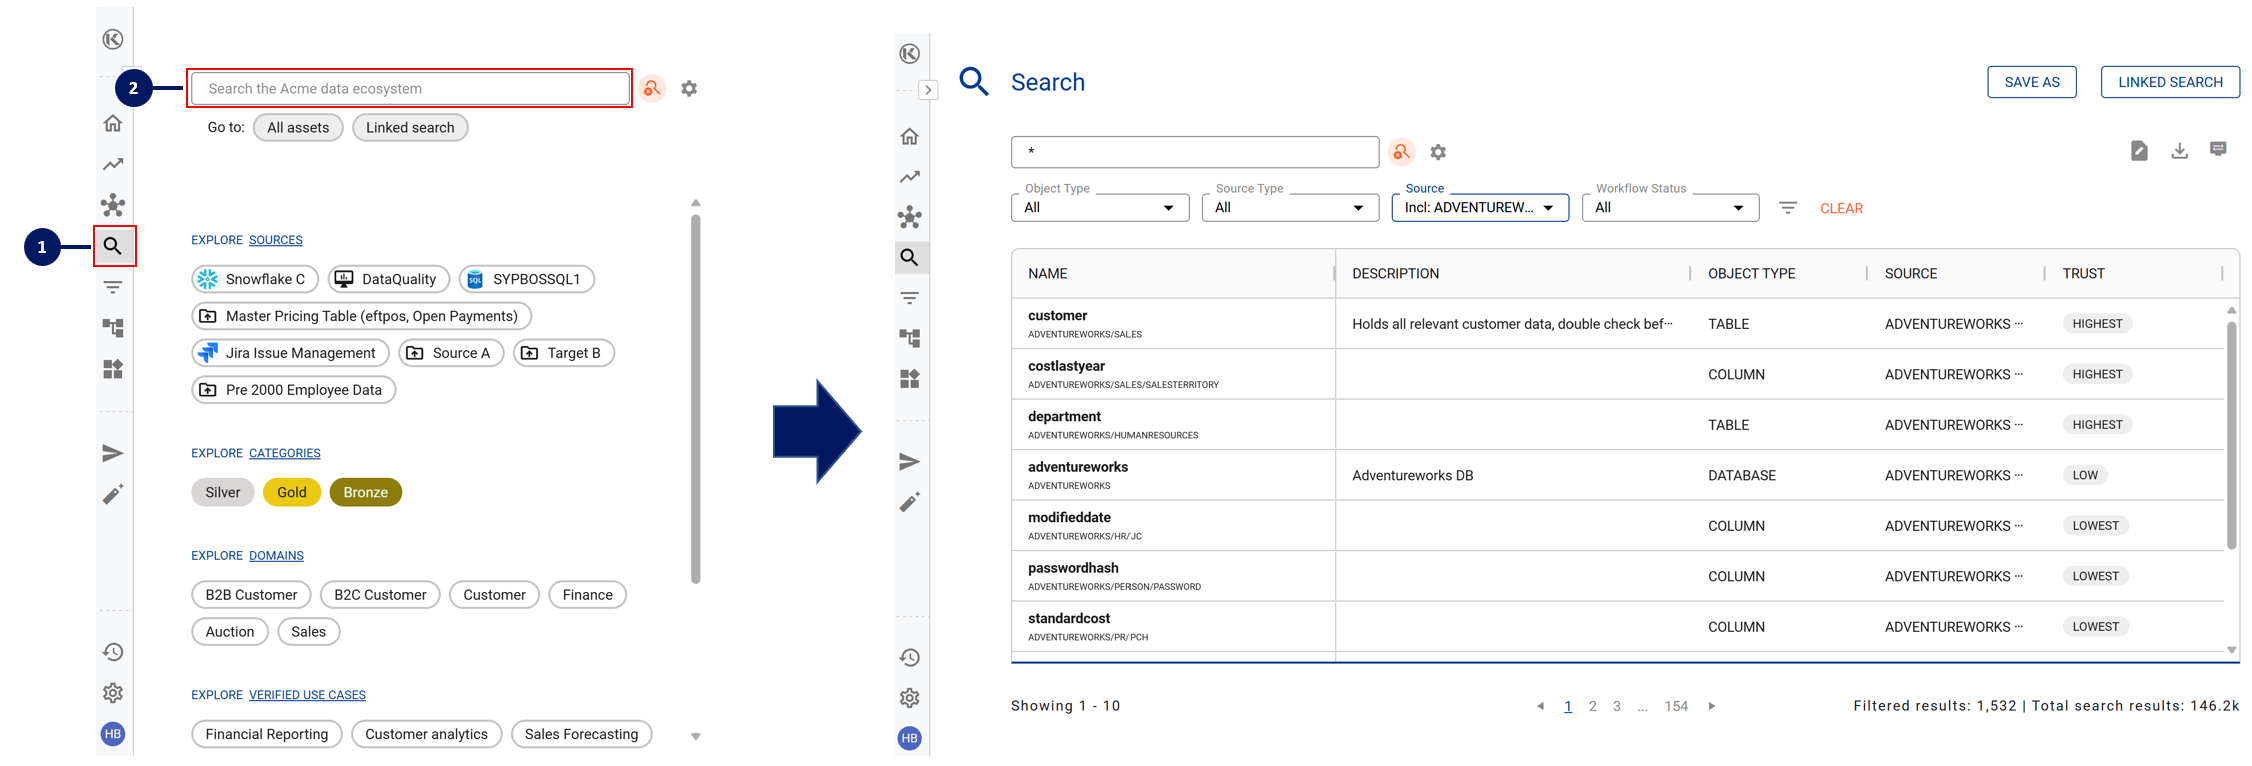
Task: Click the edit note icon above results table
Action: [2139, 151]
